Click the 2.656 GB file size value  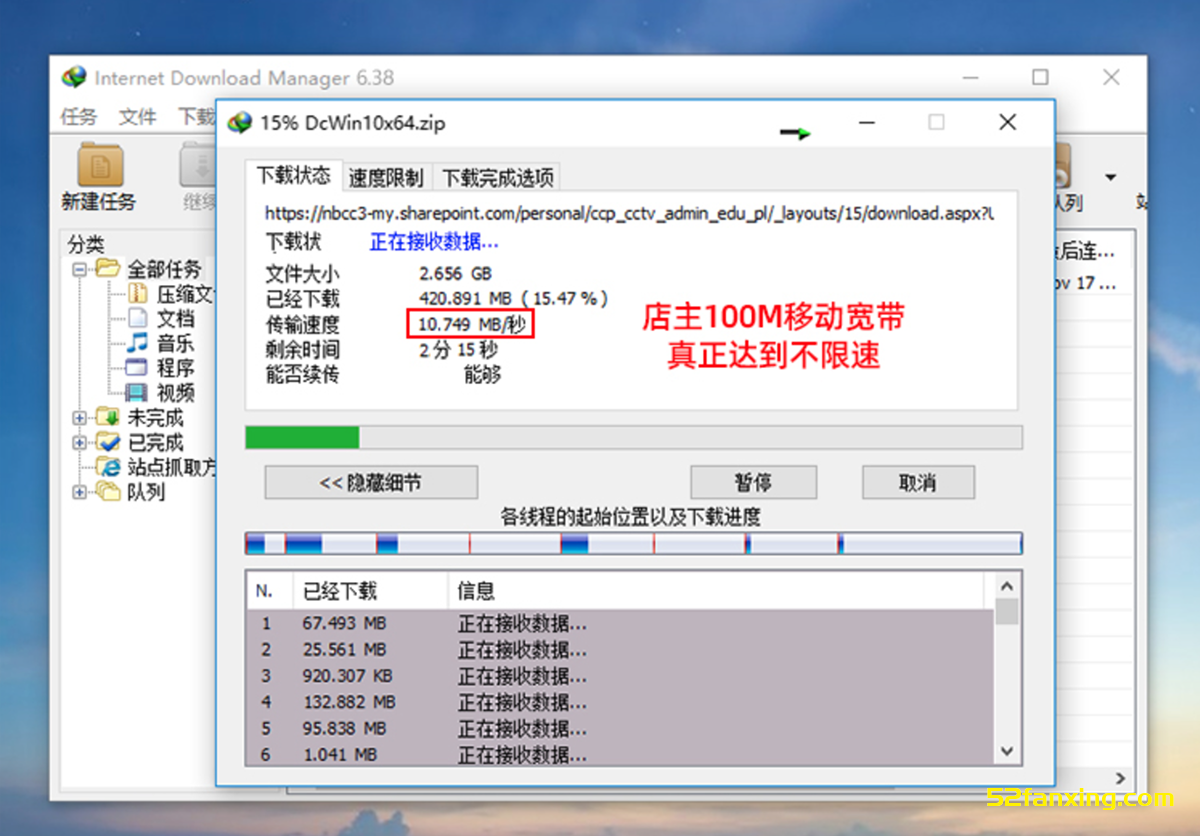click(x=455, y=274)
